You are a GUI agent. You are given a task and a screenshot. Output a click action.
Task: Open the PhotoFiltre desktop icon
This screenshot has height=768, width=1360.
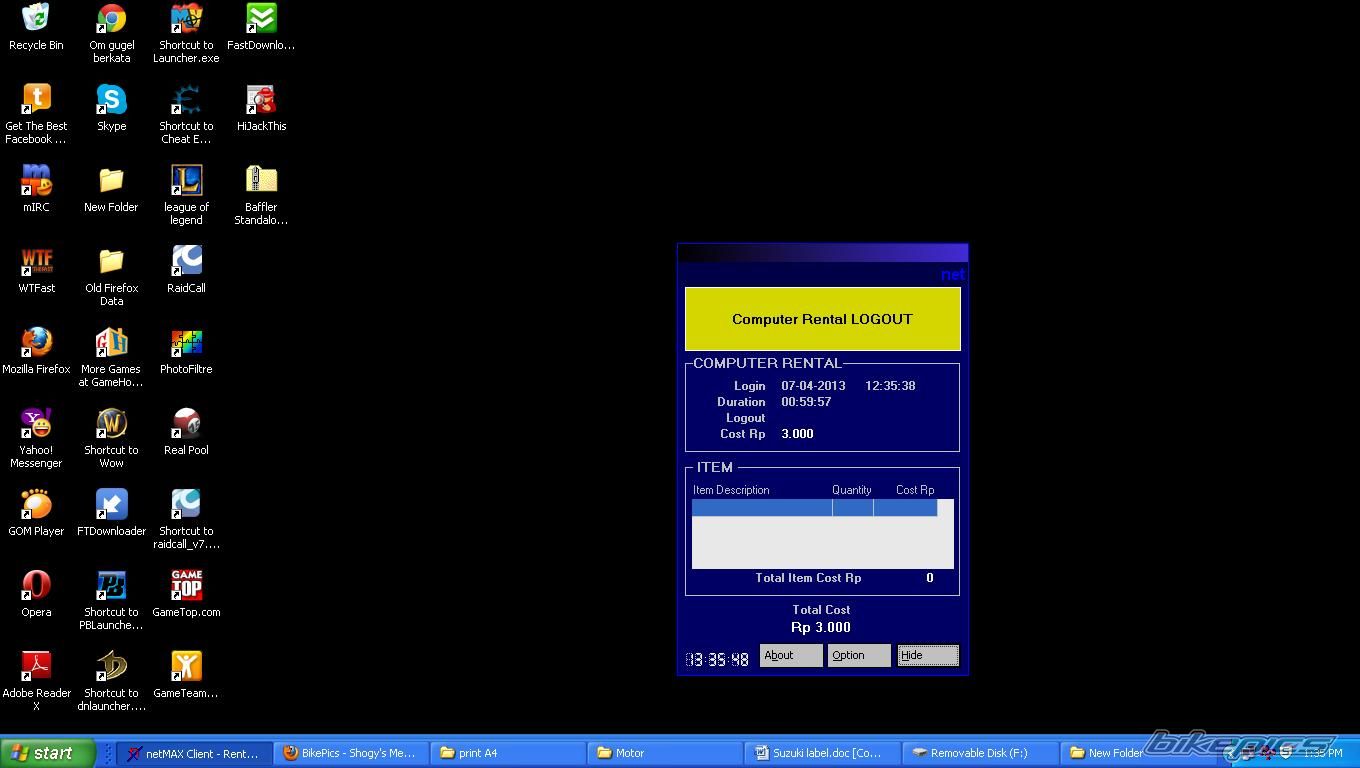186,343
